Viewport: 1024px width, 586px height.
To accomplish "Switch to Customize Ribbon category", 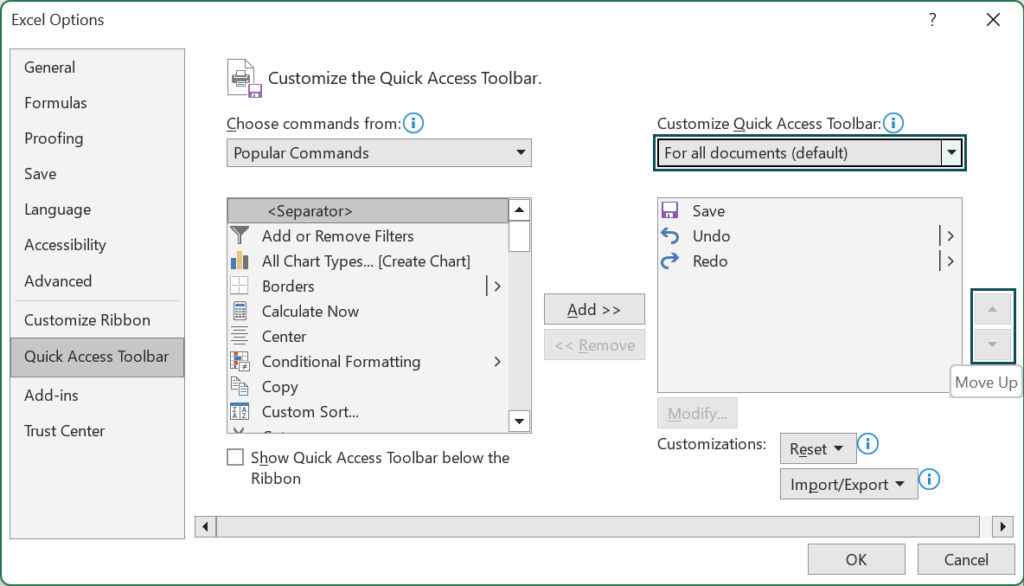I will click(97, 320).
